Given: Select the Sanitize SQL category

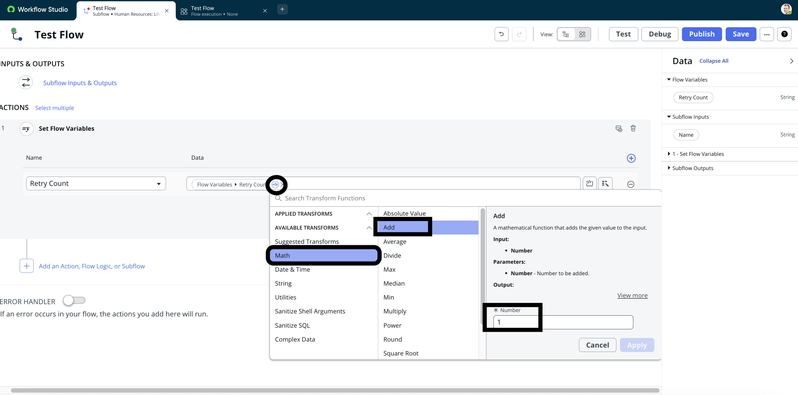Looking at the screenshot, I should [x=324, y=325].
